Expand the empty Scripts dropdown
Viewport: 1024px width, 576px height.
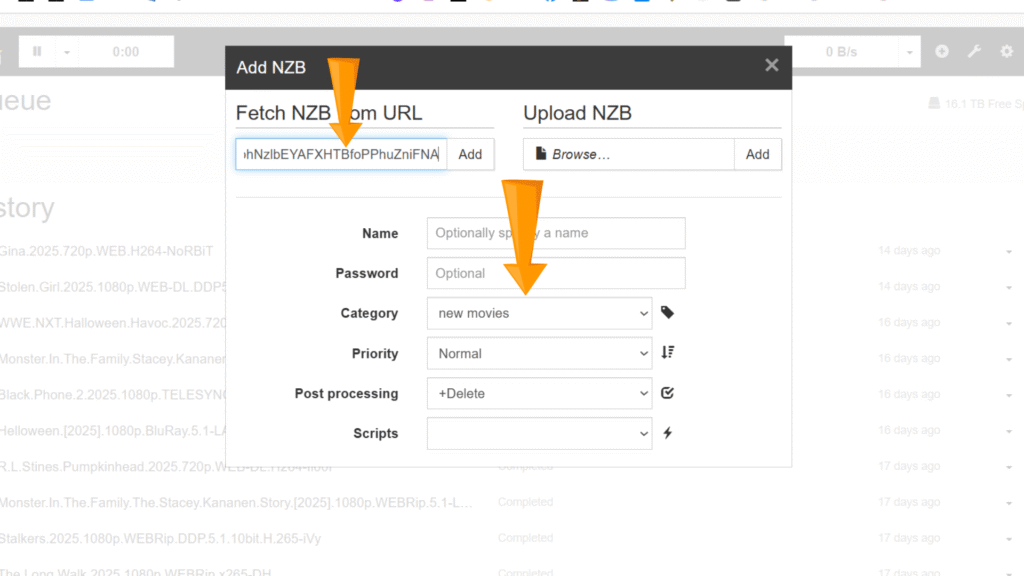pyautogui.click(x=540, y=433)
